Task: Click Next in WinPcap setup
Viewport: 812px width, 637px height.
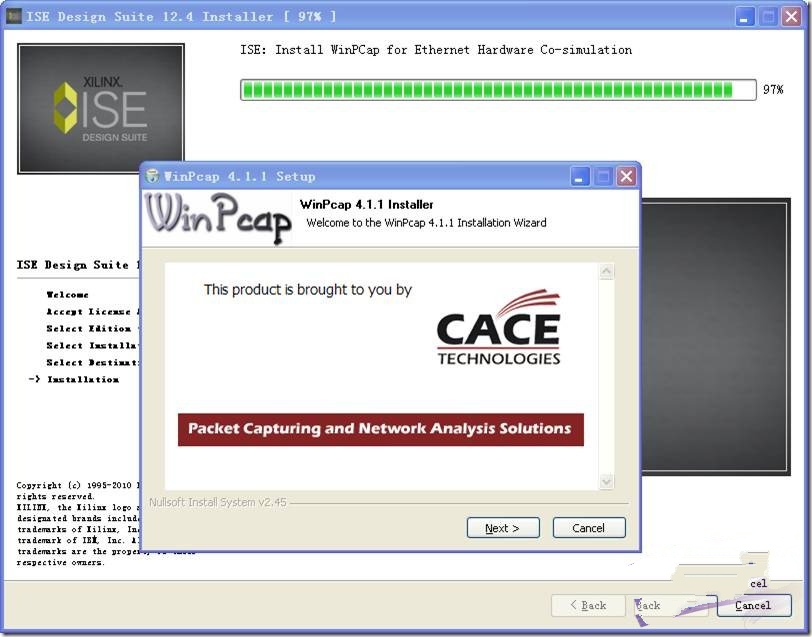Action: 503,528
